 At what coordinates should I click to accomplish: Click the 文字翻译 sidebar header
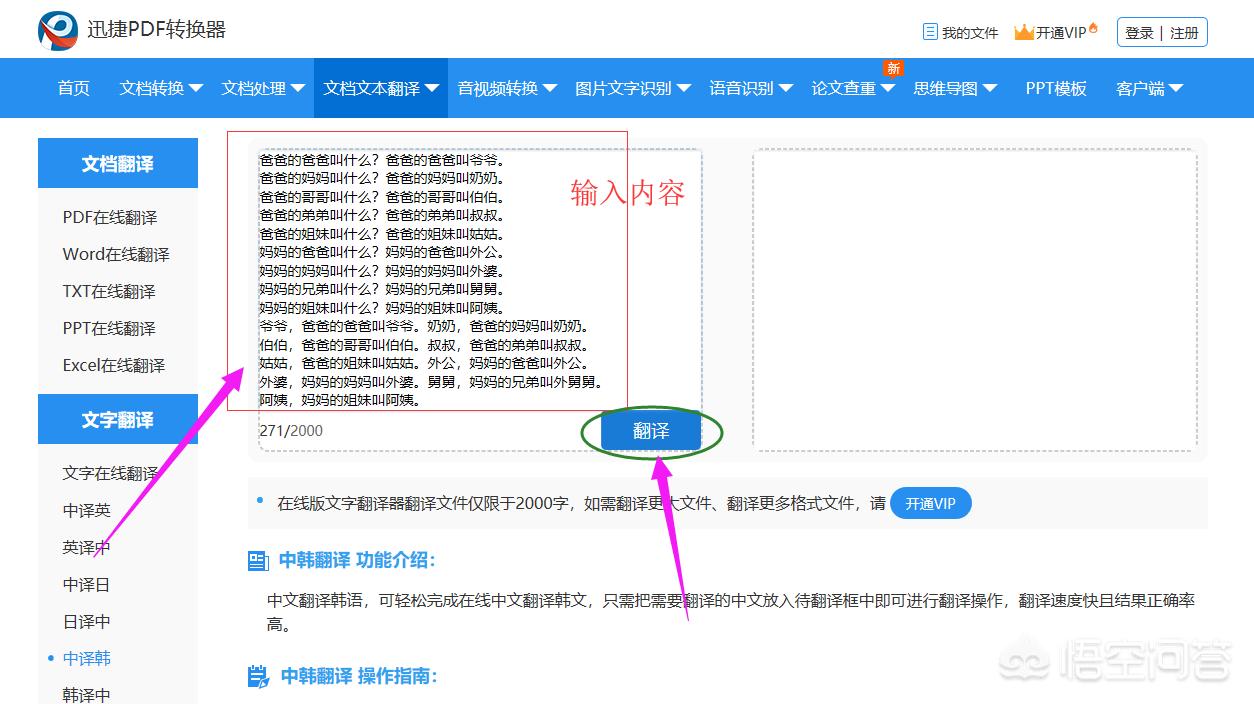[118, 419]
